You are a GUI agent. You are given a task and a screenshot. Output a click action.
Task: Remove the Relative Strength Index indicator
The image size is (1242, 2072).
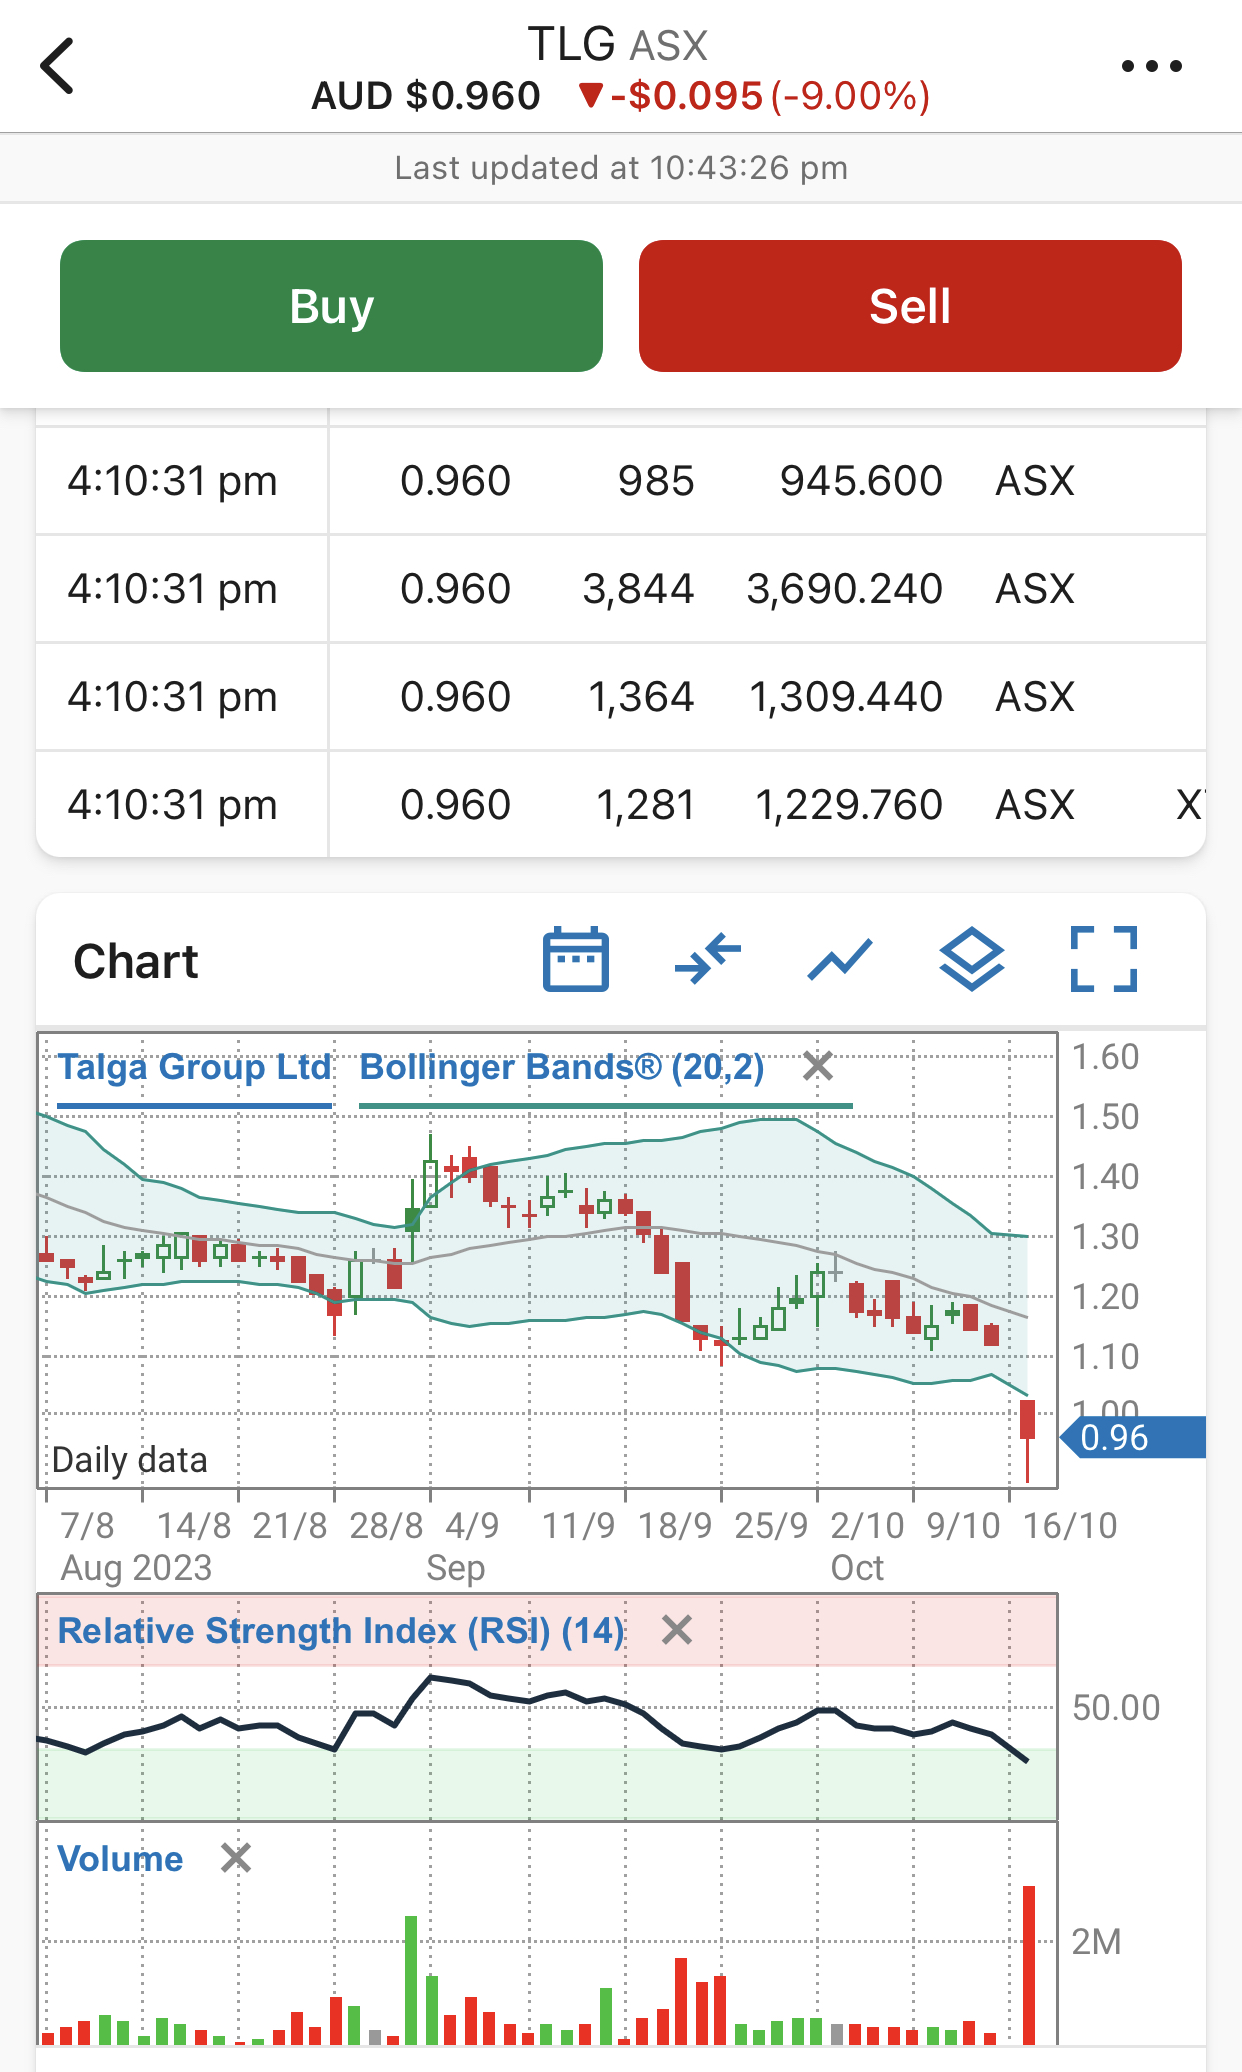click(x=677, y=1631)
